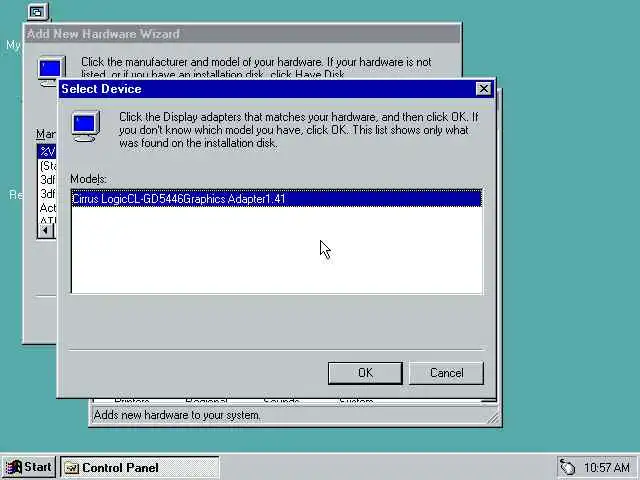Select the %V manufacturer entry in the wizard

point(47,152)
